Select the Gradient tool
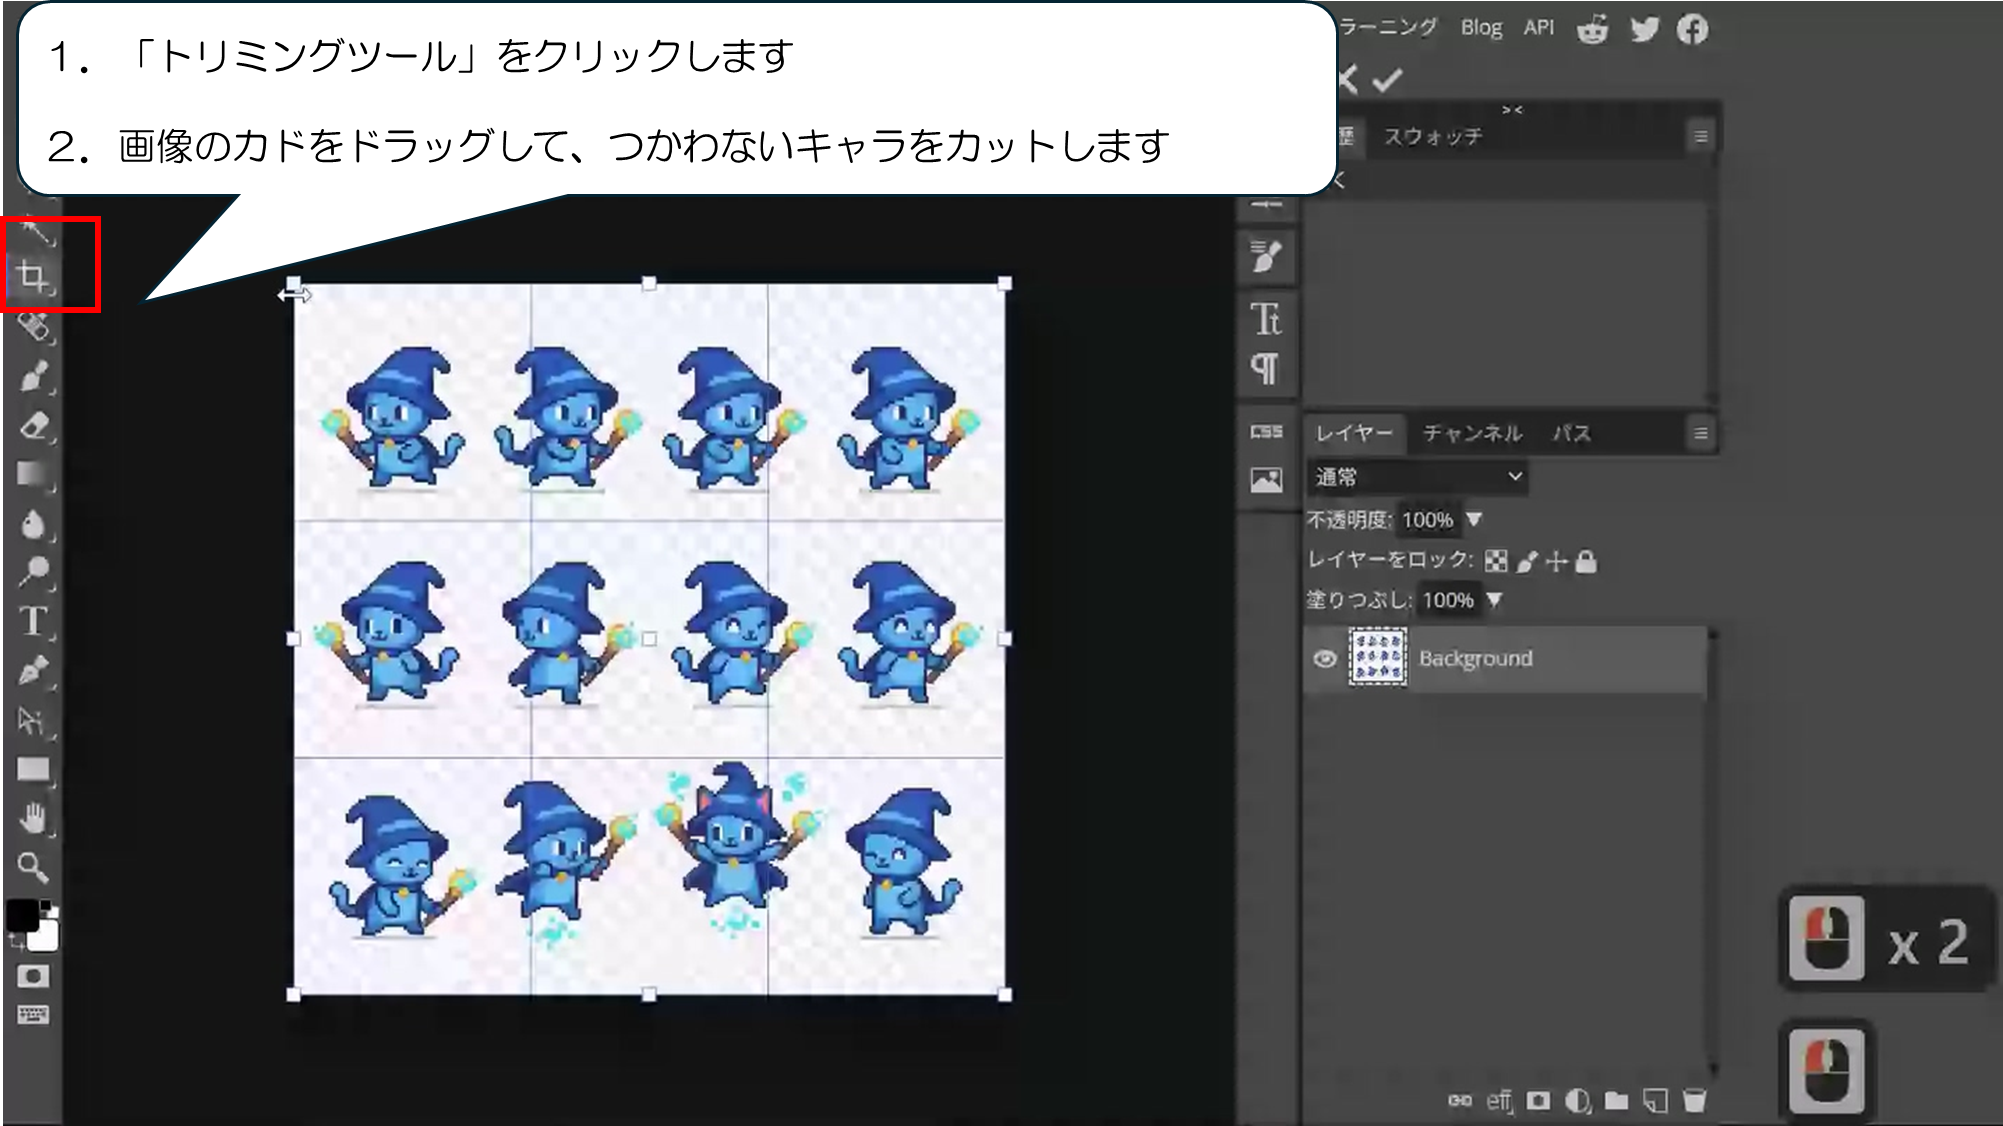2003x1126 pixels. click(33, 474)
